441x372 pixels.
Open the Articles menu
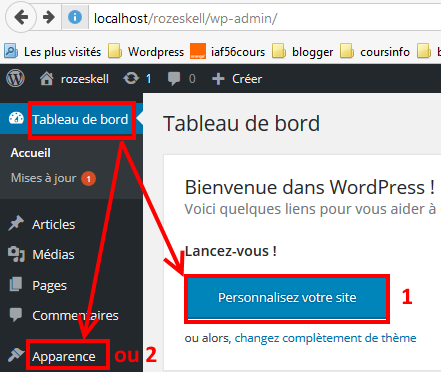point(54,224)
